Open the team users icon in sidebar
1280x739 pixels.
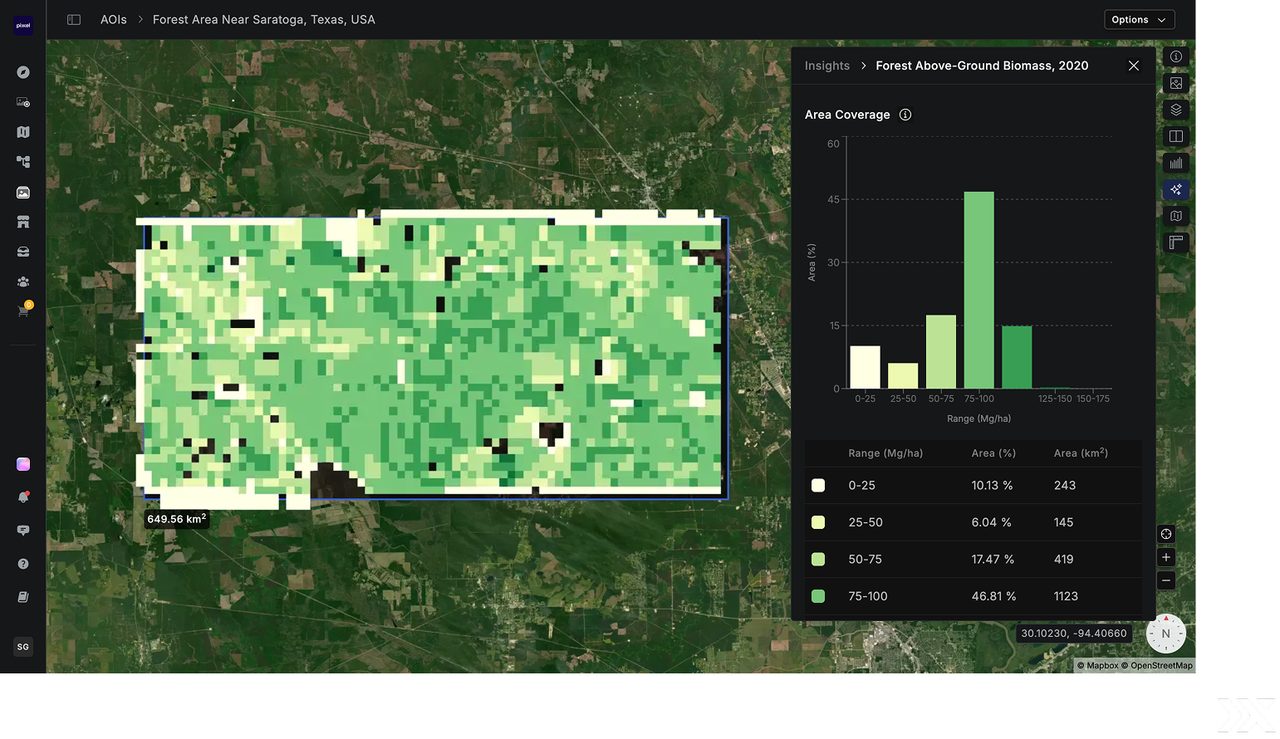[23, 281]
